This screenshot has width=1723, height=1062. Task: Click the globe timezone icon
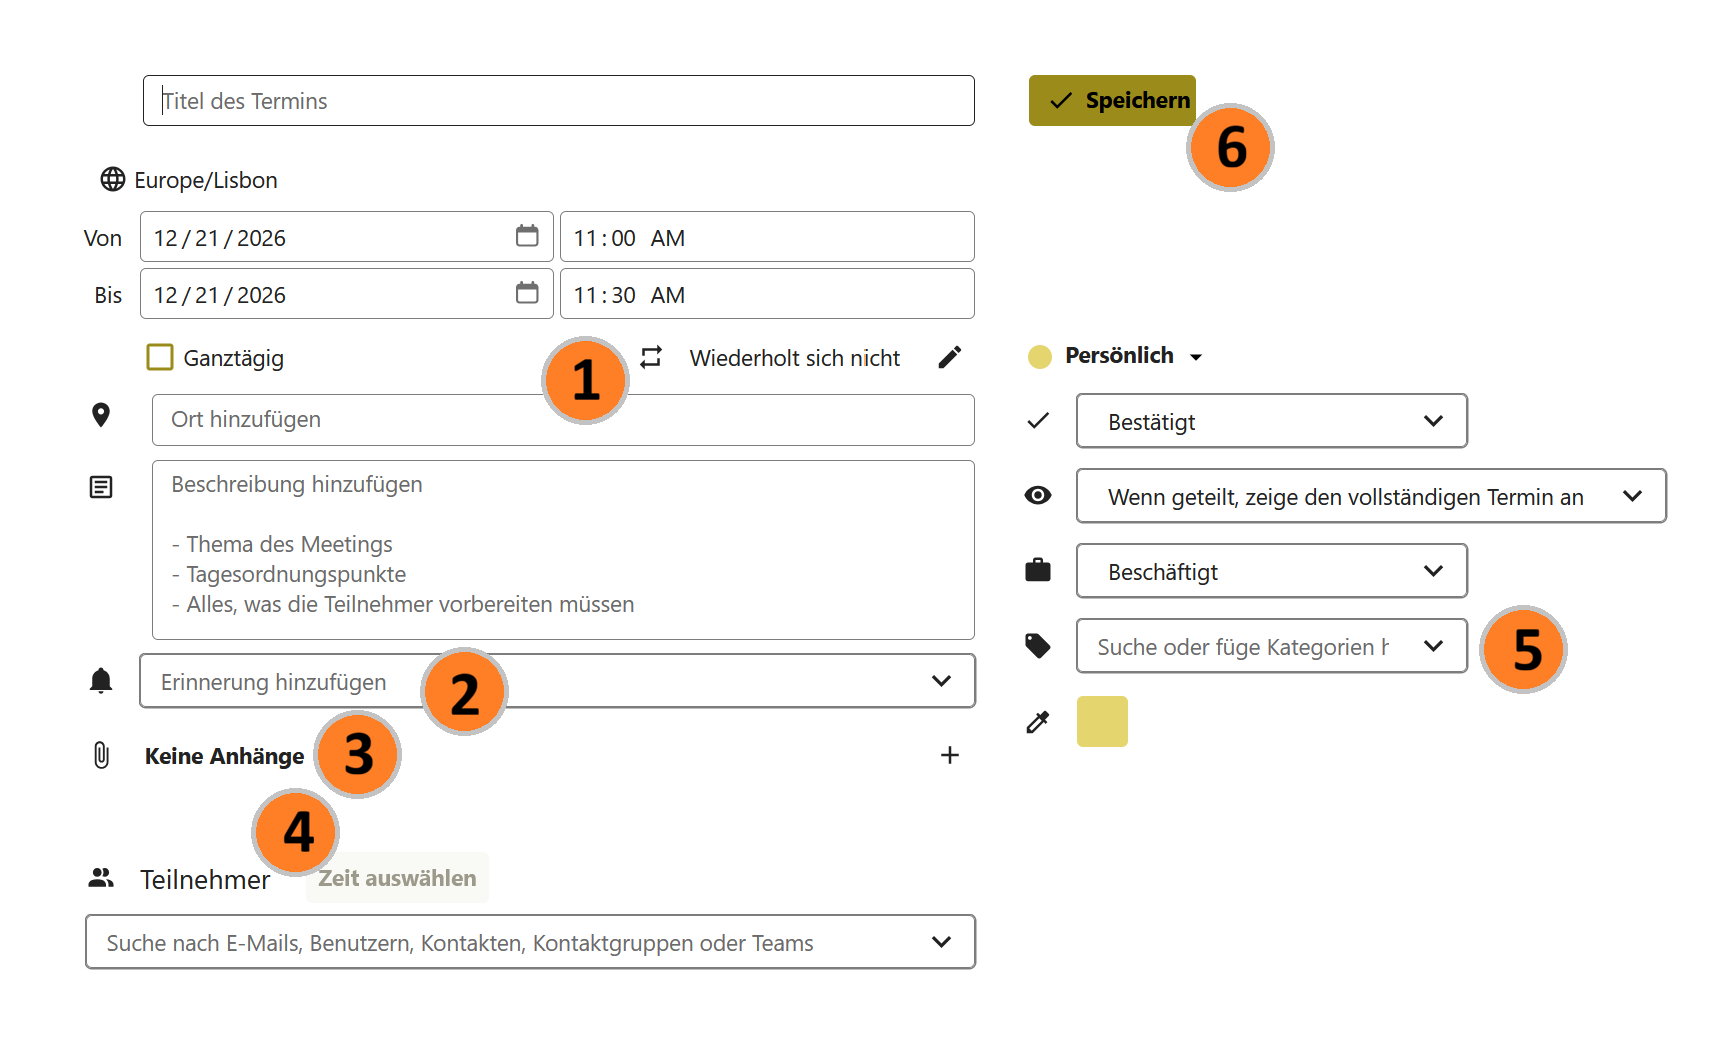click(113, 179)
